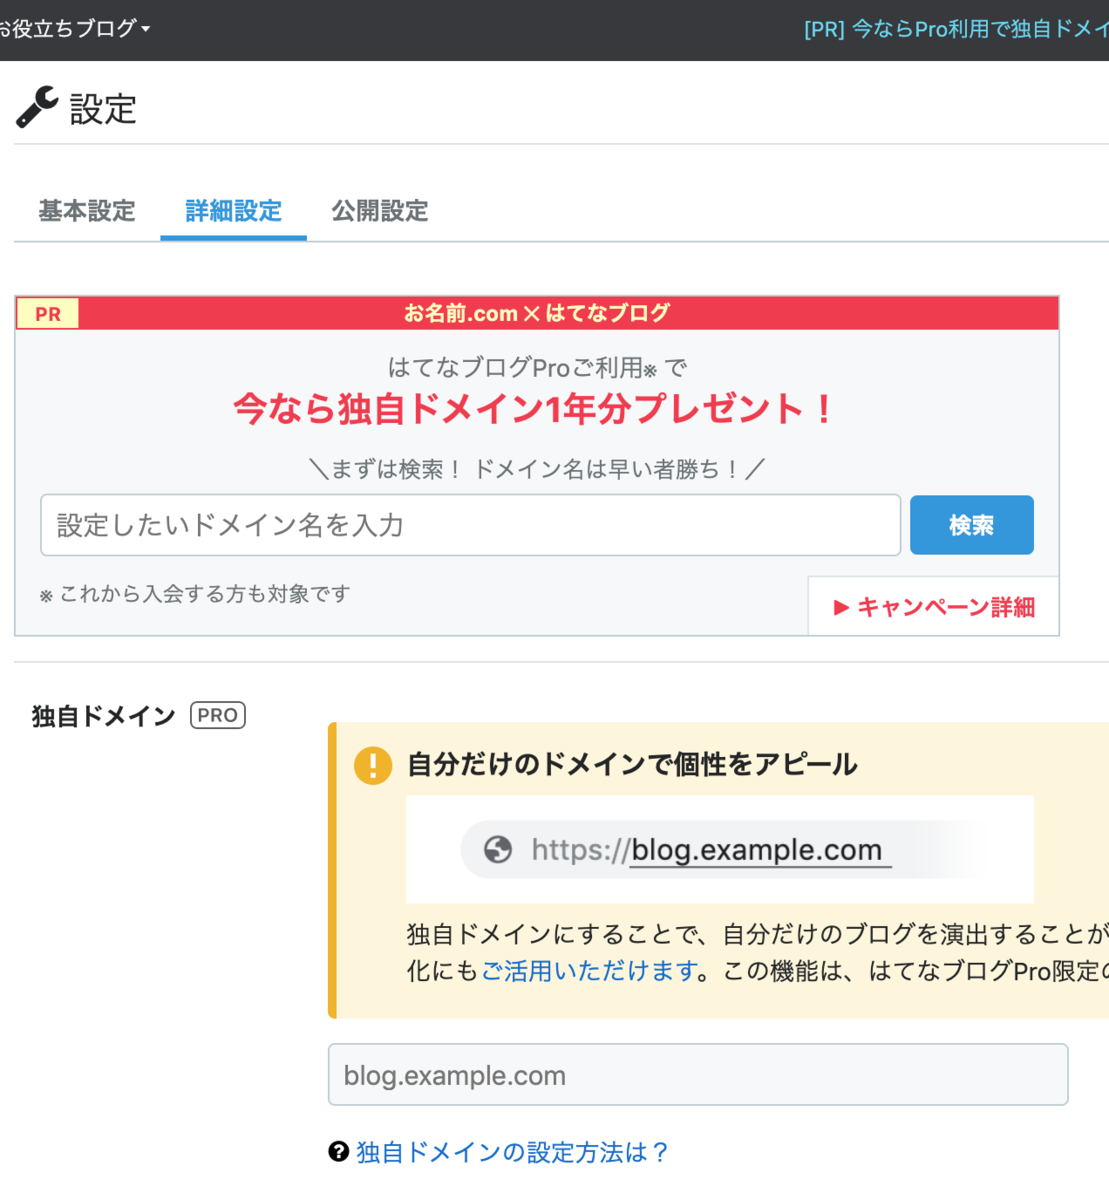Viewport: 1109px width, 1200px height.
Task: Click the yellow exclamation notice icon
Action: 373,765
